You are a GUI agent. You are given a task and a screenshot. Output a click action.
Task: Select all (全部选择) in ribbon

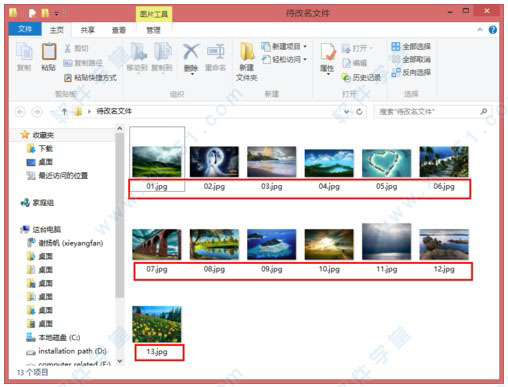coord(411,46)
